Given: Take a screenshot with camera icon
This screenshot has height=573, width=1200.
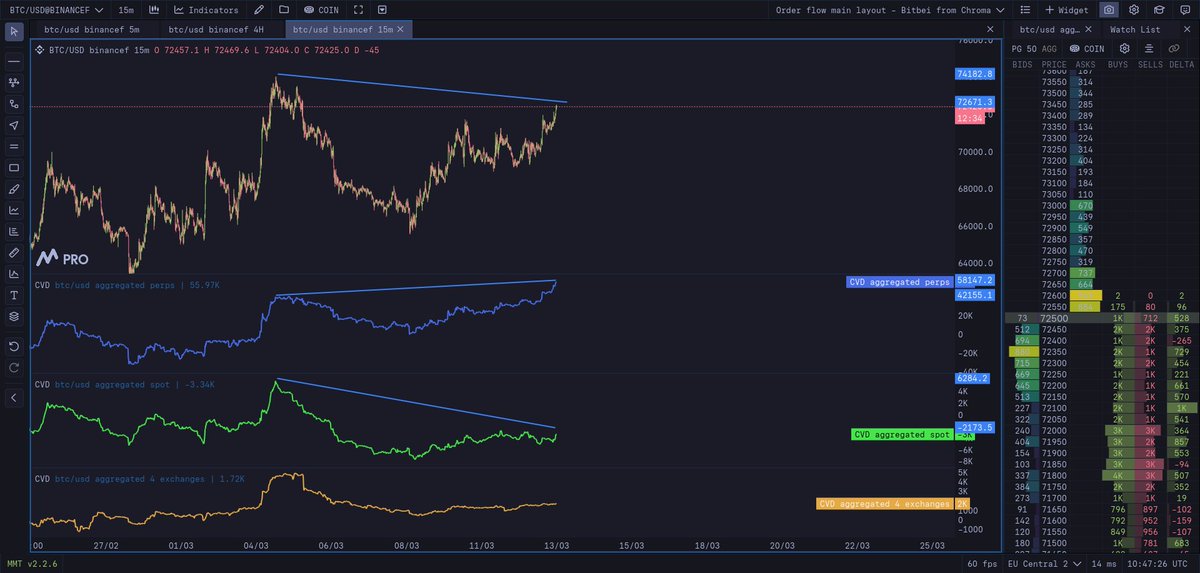Looking at the screenshot, I should [x=1108, y=9].
